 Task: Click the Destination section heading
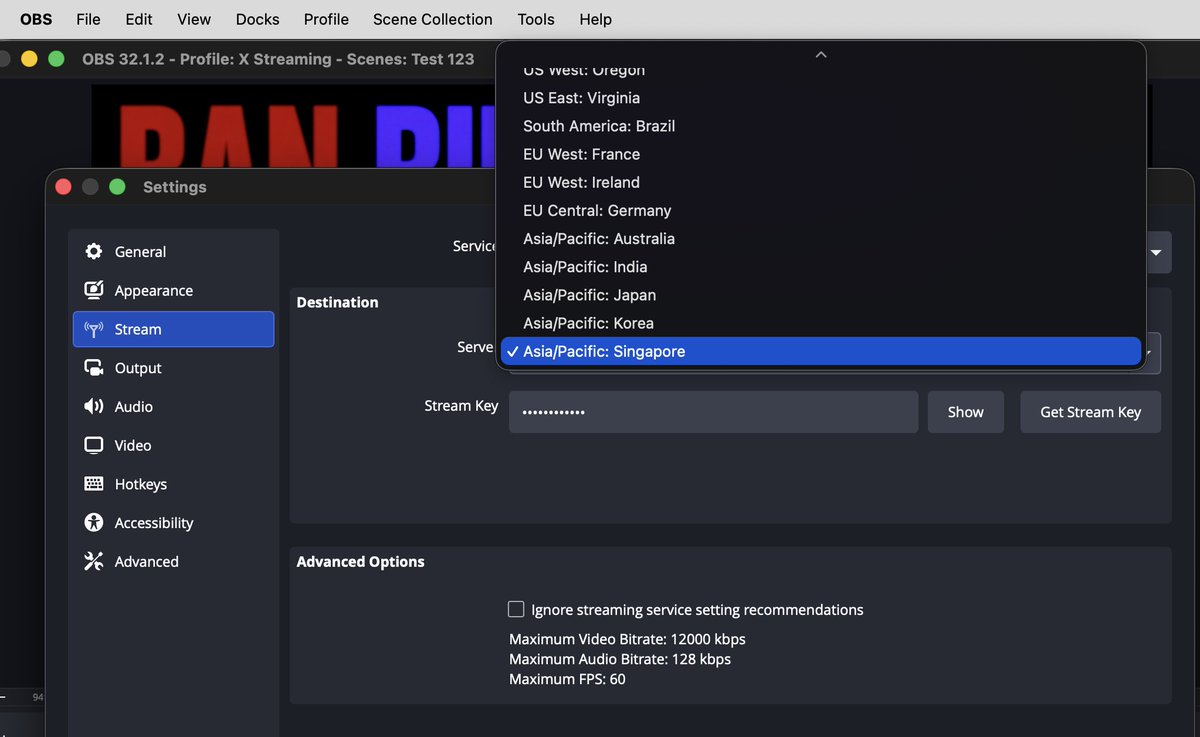click(337, 302)
